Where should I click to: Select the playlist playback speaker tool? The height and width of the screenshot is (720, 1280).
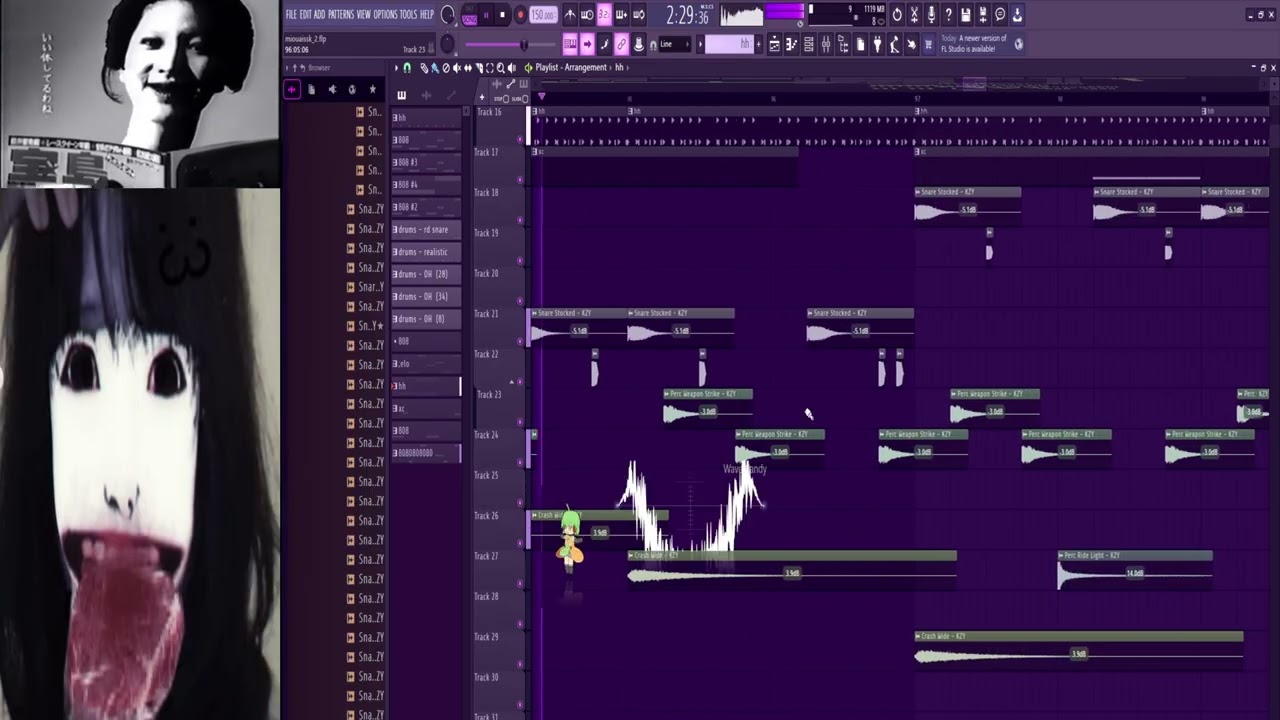pos(512,67)
